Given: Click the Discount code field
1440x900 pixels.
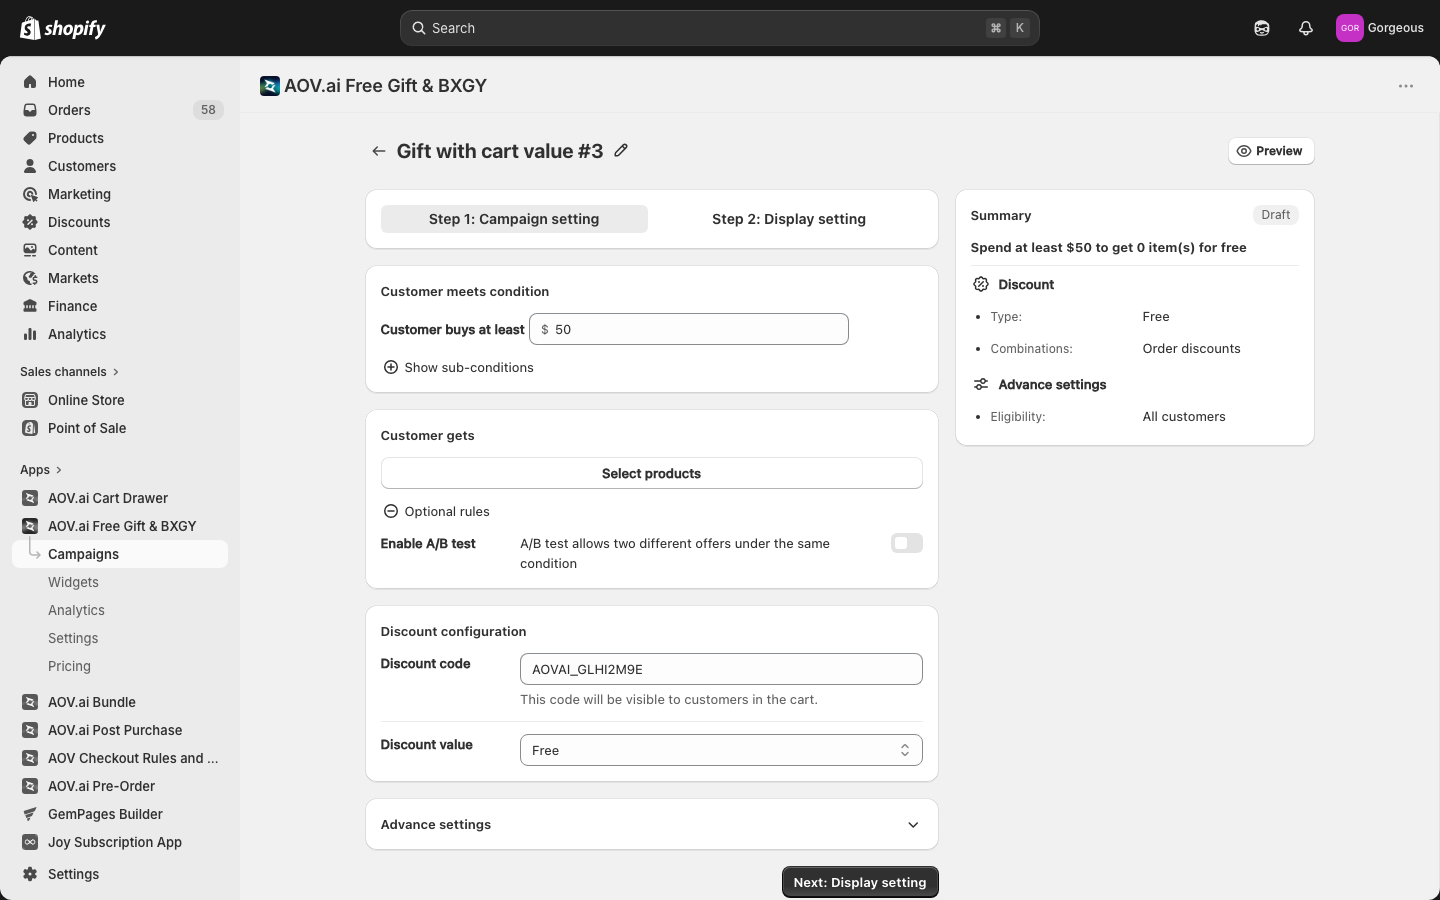Looking at the screenshot, I should [x=721, y=669].
